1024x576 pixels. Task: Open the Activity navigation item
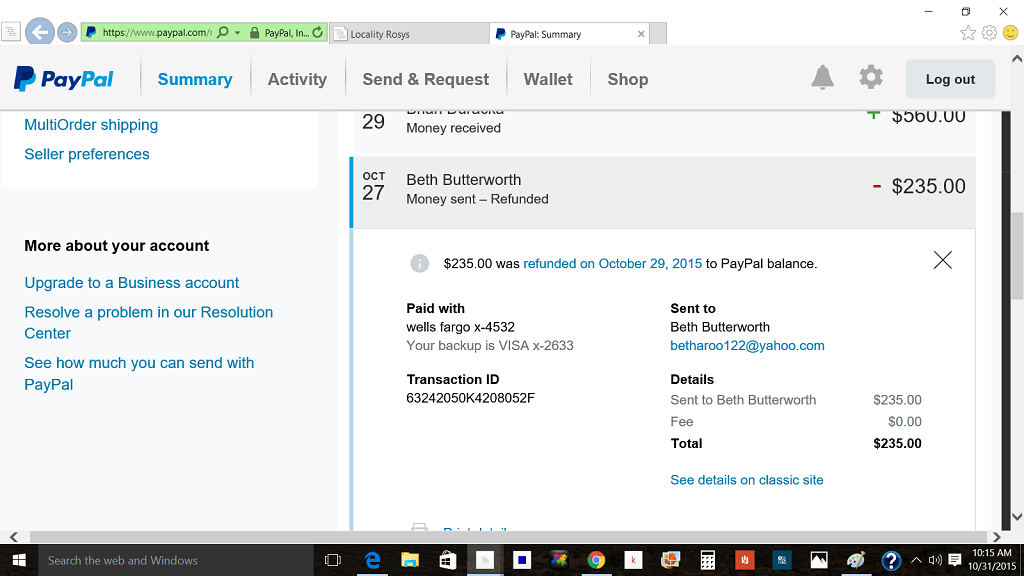point(297,79)
